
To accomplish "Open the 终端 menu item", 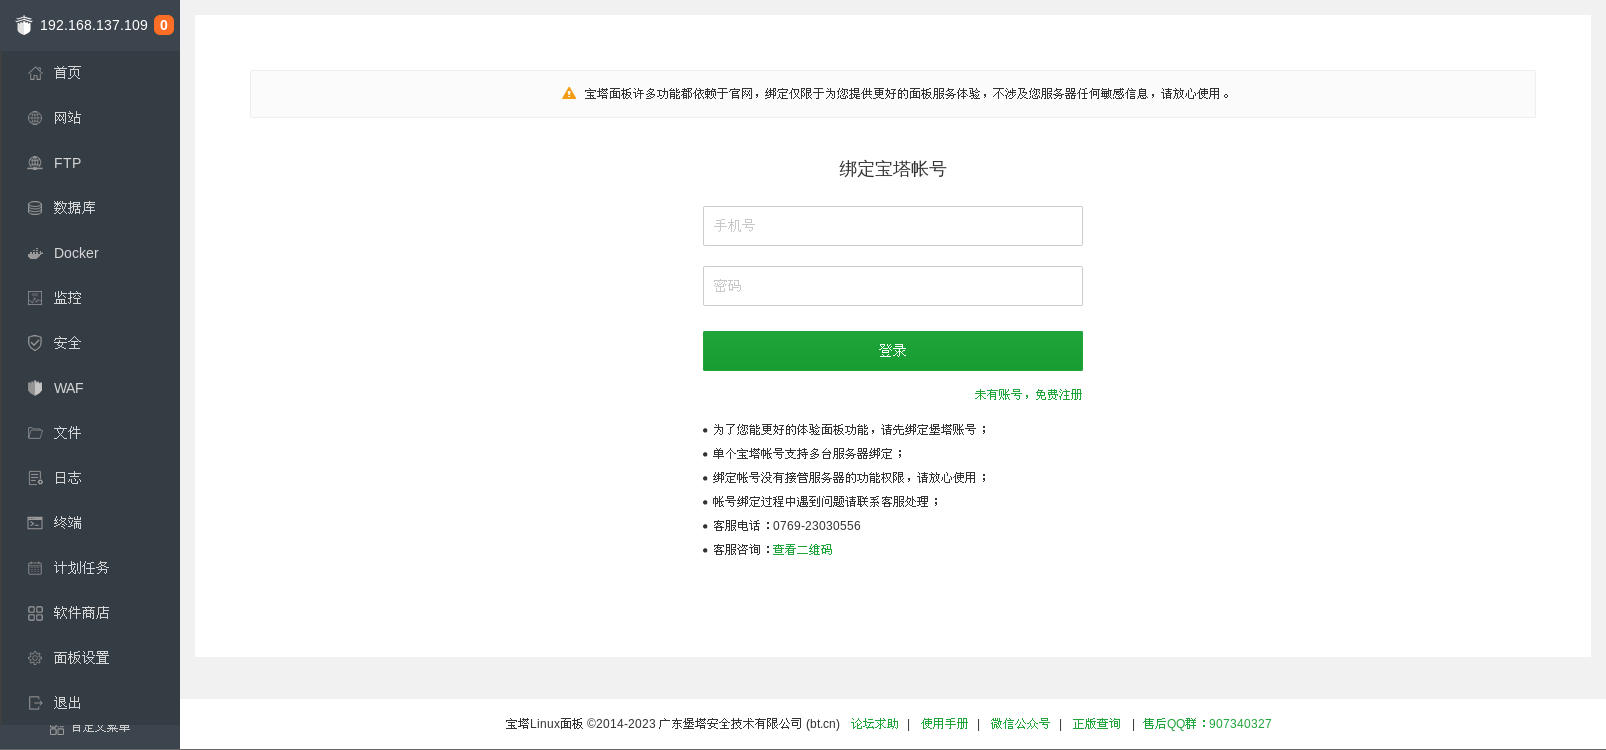I will coord(90,523).
